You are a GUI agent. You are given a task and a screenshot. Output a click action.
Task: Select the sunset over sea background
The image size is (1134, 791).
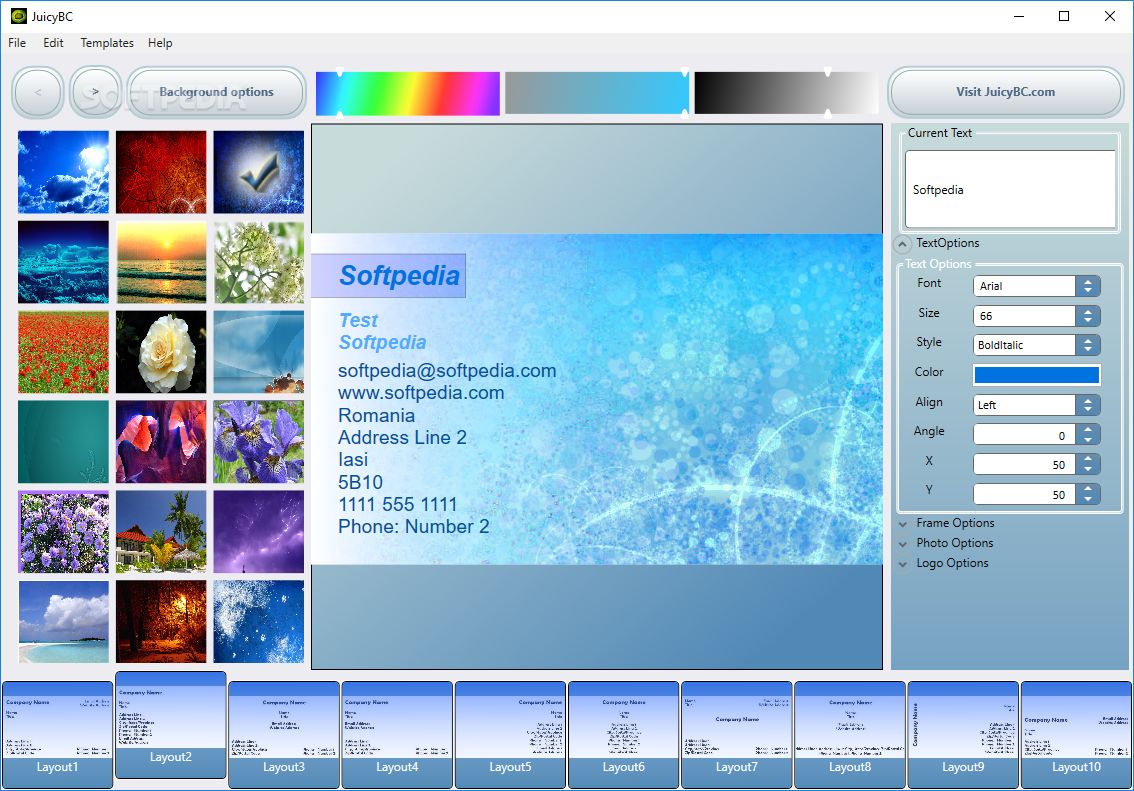(161, 262)
